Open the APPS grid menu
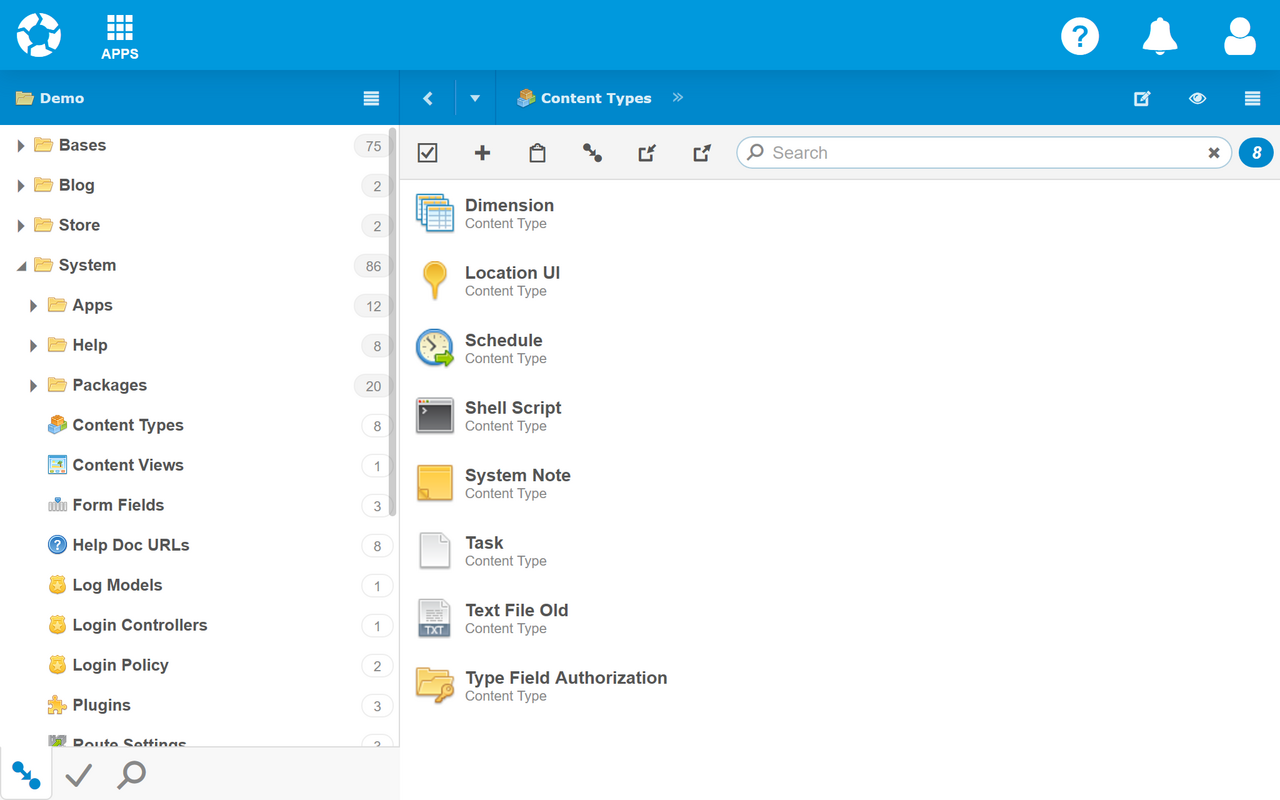1280x800 pixels. coord(120,36)
